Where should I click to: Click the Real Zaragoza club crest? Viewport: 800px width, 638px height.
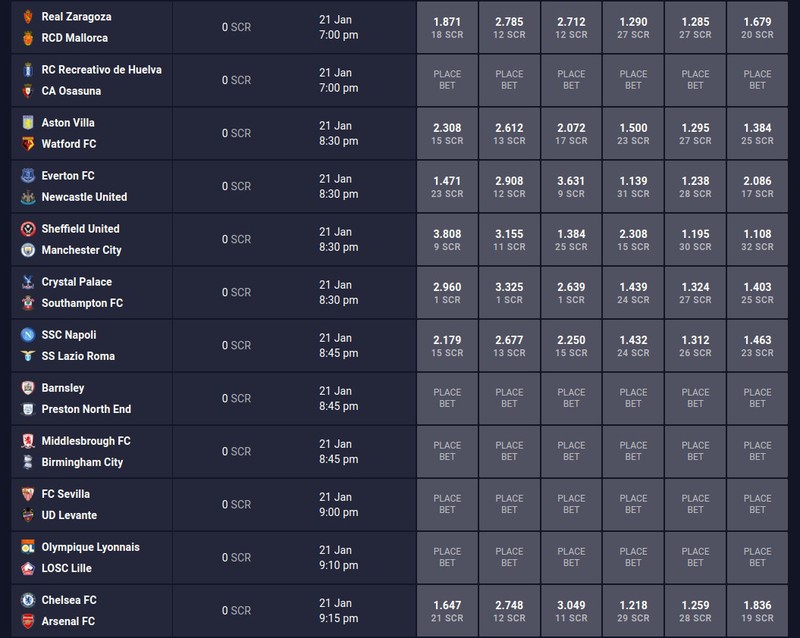tap(28, 17)
